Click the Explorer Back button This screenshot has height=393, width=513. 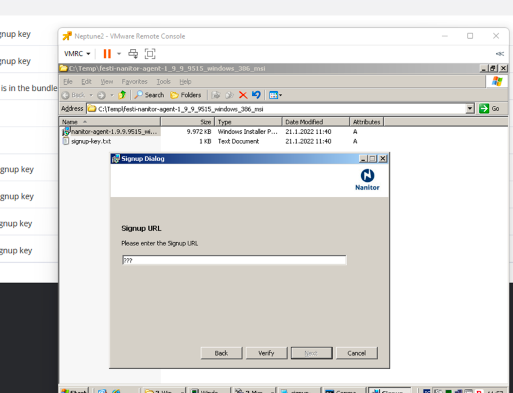coord(74,95)
